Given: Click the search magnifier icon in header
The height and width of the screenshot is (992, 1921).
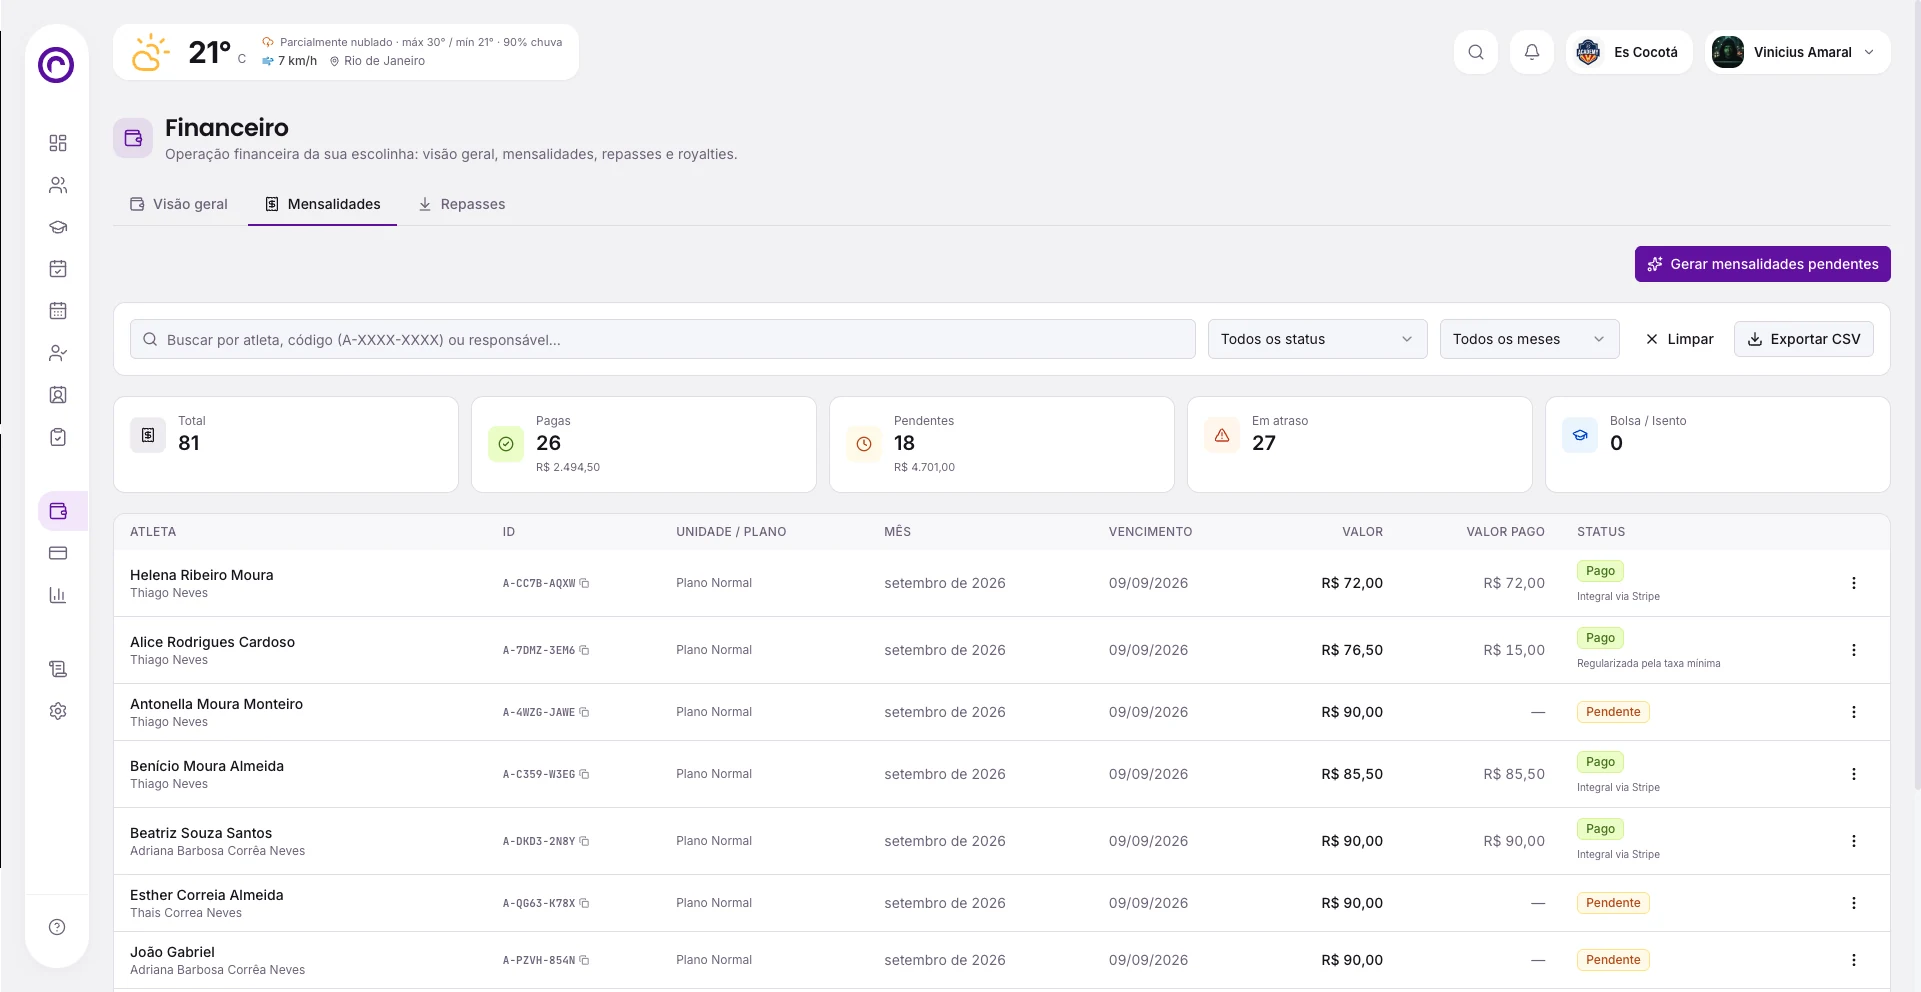Looking at the screenshot, I should (1476, 52).
